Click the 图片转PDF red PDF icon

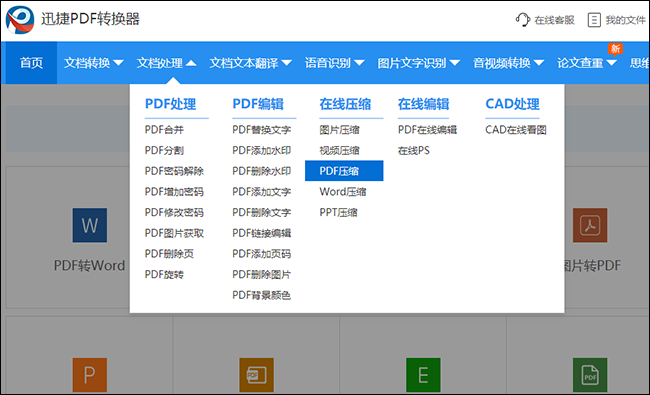(590, 225)
